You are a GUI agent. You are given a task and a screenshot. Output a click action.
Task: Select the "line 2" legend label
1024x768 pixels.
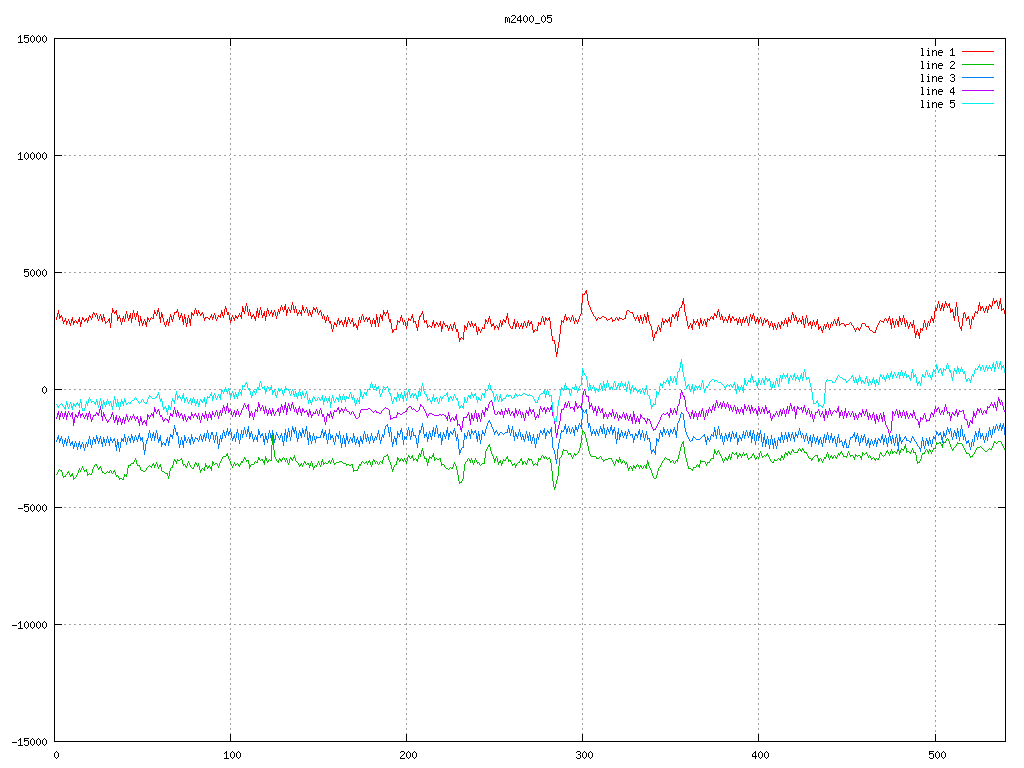click(x=937, y=65)
